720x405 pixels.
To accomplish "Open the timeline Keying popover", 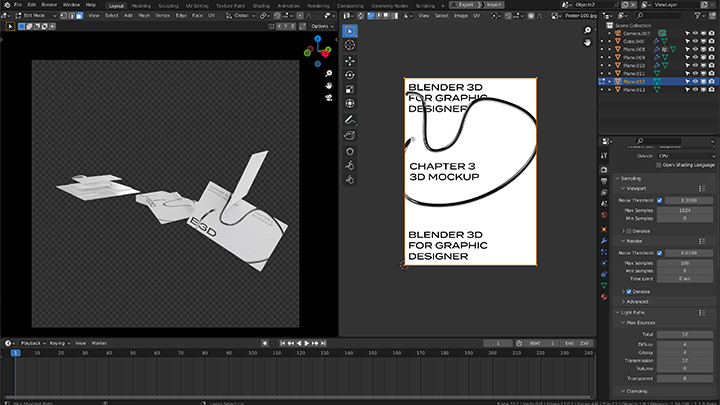I will click(x=60, y=343).
